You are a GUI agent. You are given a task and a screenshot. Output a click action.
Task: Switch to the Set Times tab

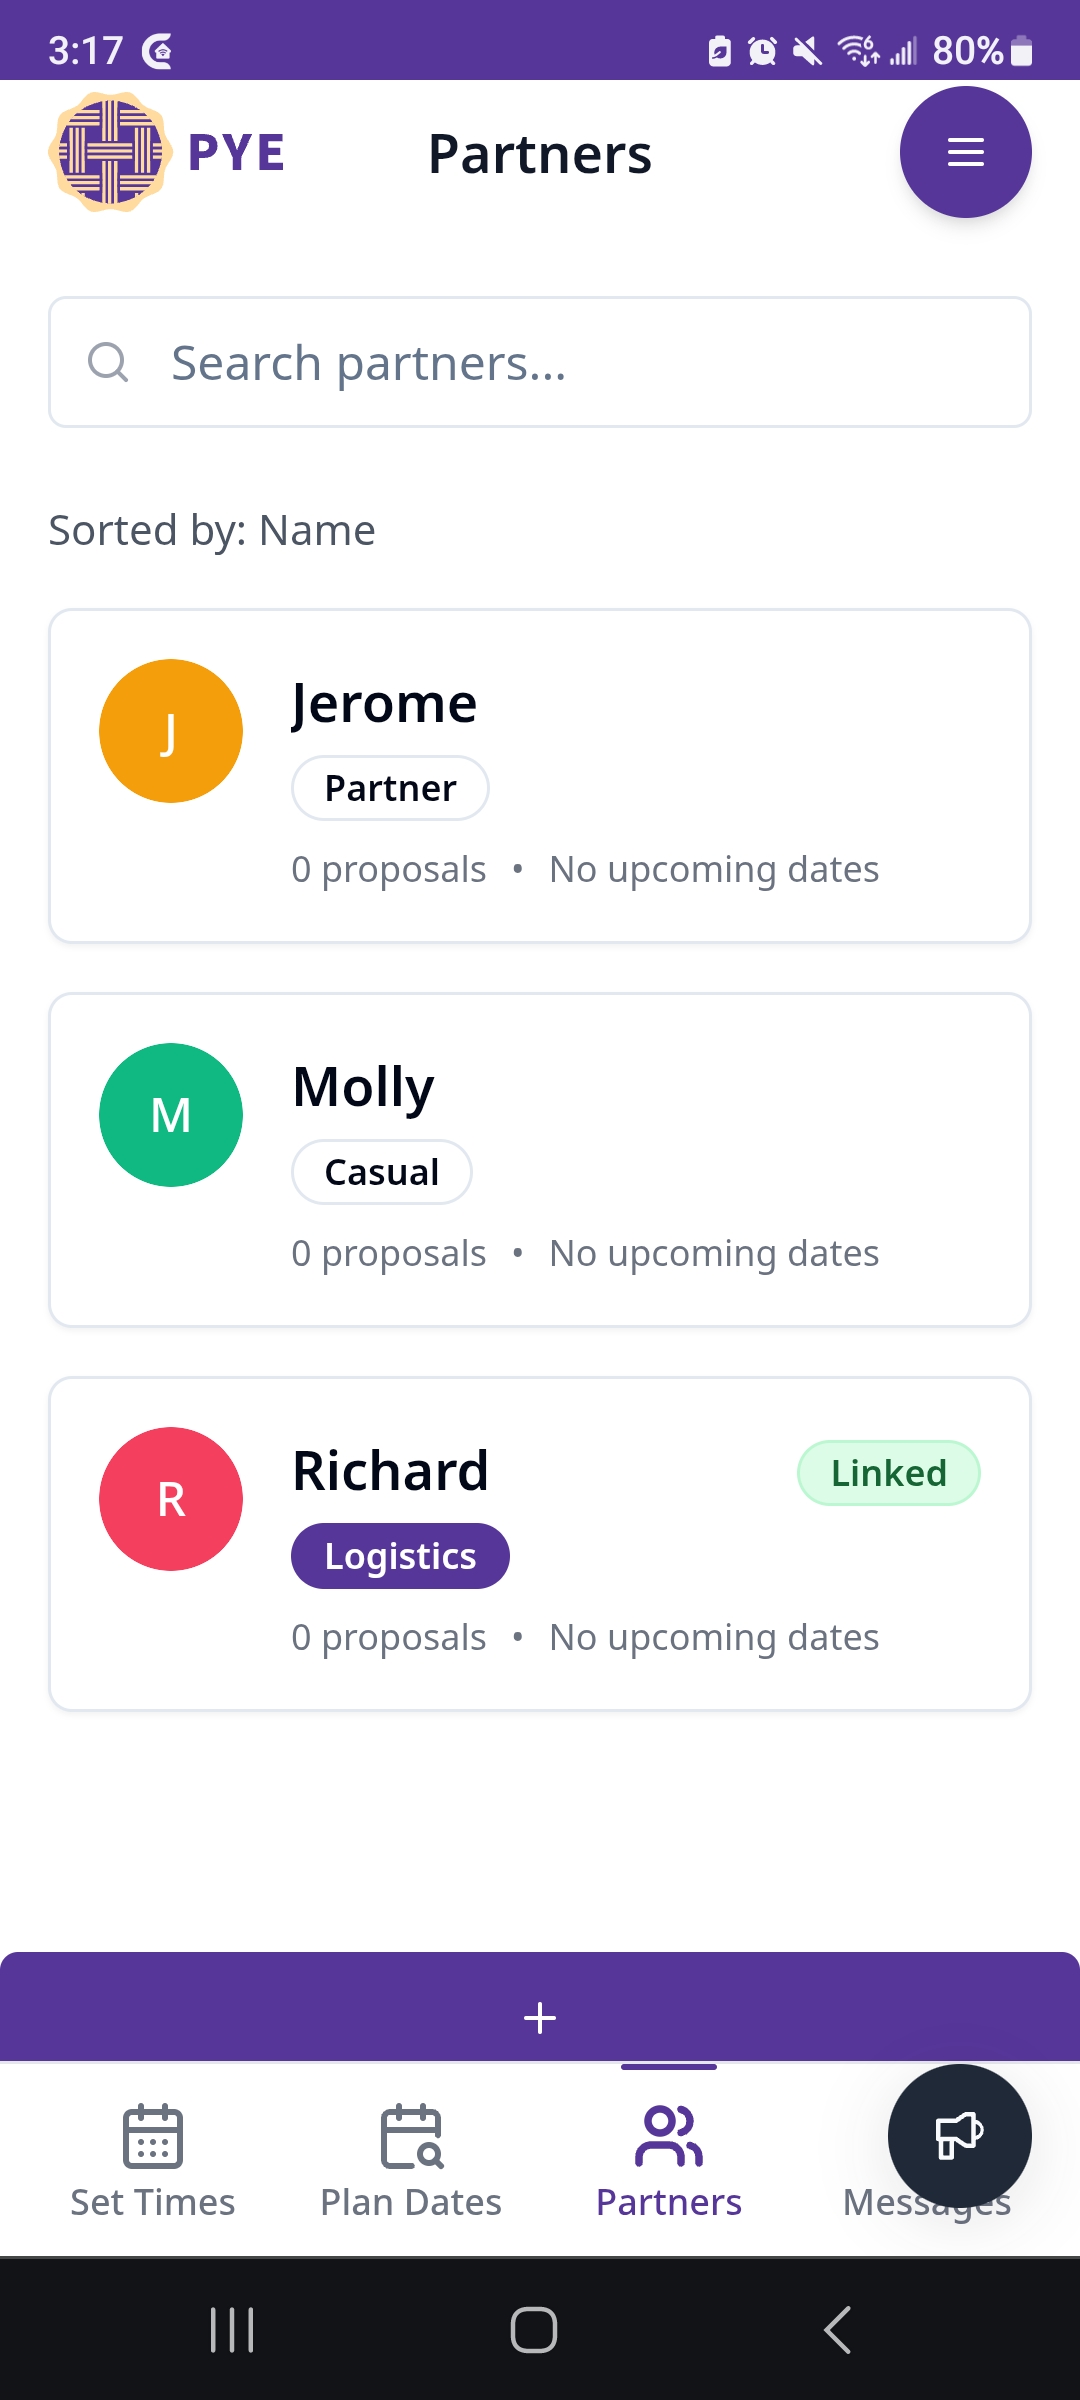pos(153,2160)
